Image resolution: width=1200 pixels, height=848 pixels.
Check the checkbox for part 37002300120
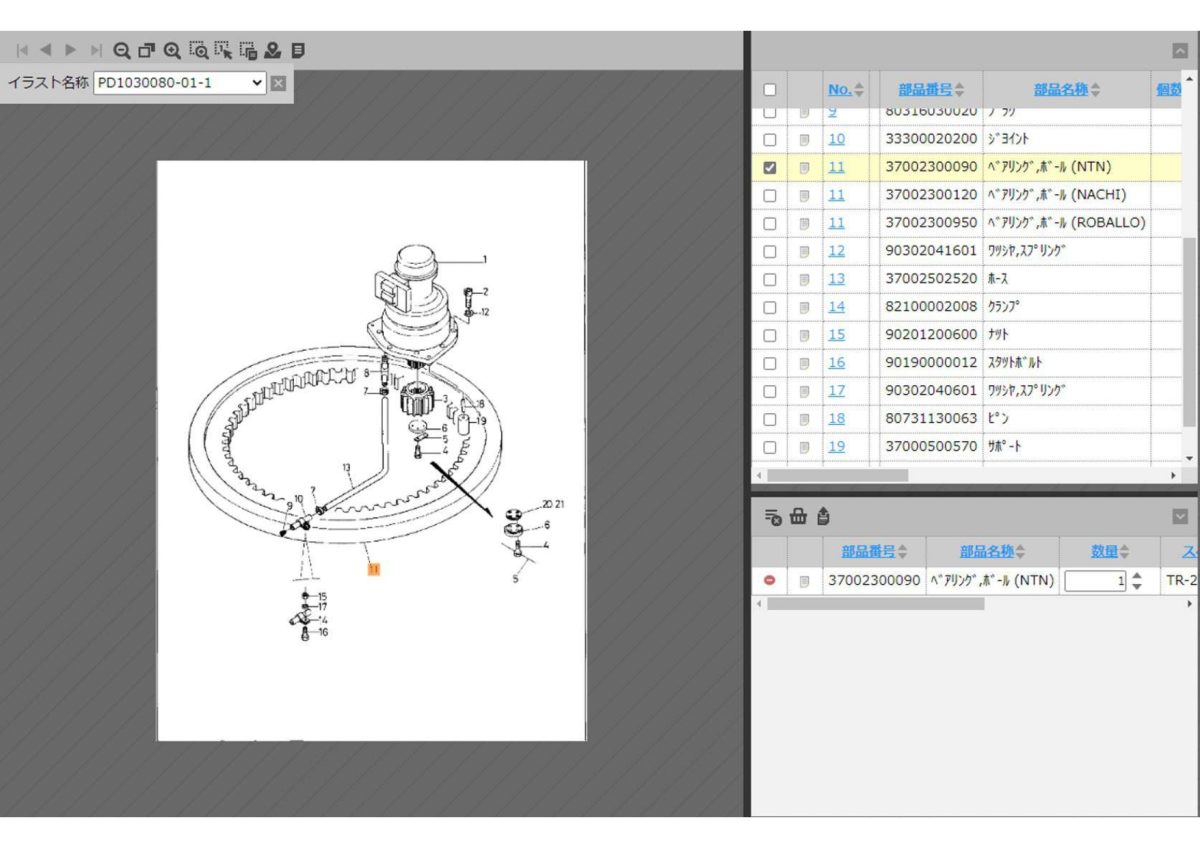click(770, 195)
